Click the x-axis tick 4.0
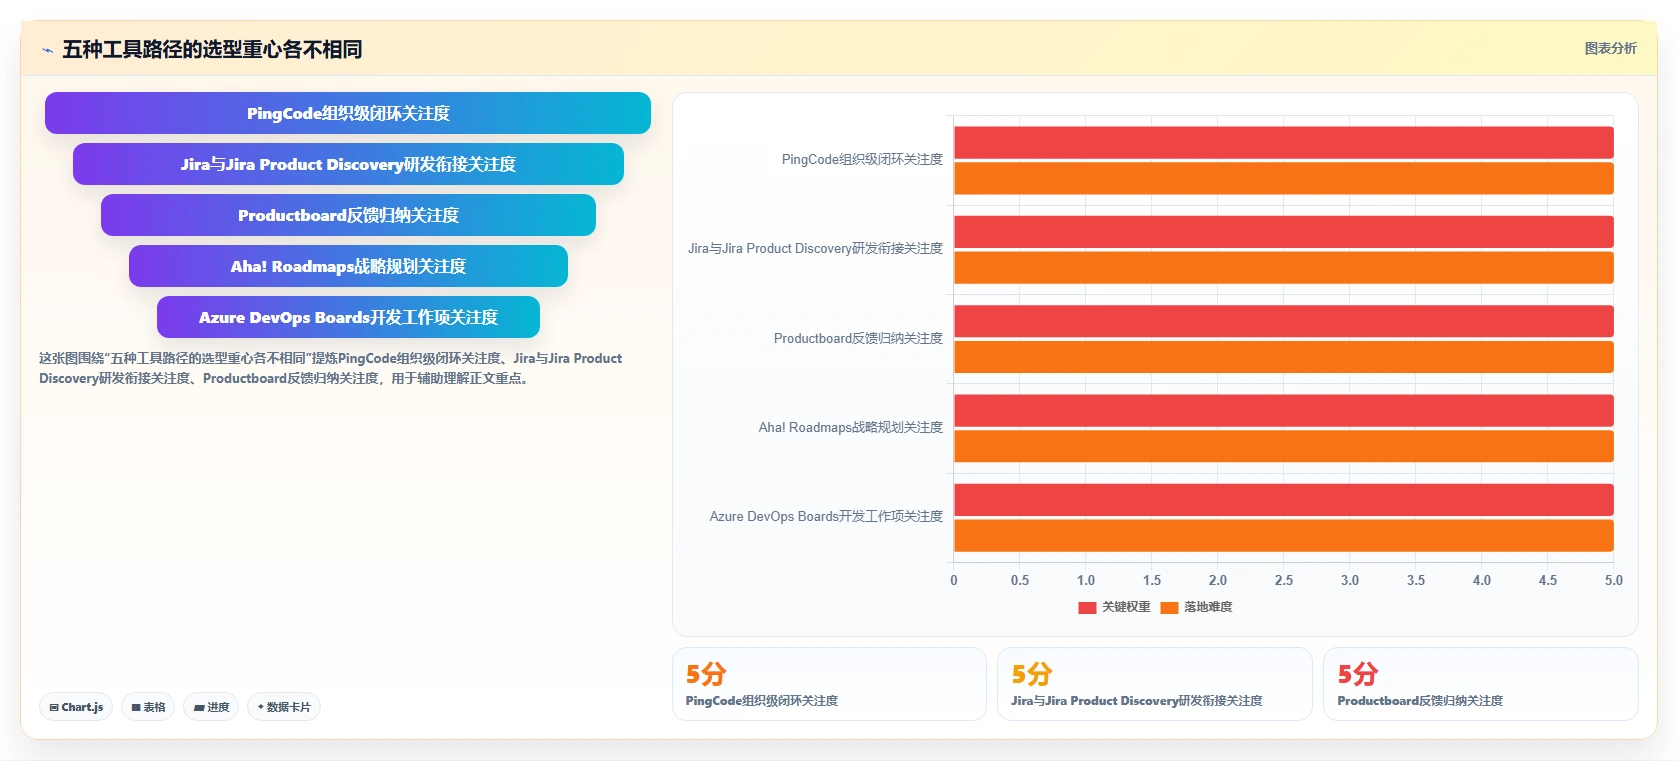 [1482, 580]
